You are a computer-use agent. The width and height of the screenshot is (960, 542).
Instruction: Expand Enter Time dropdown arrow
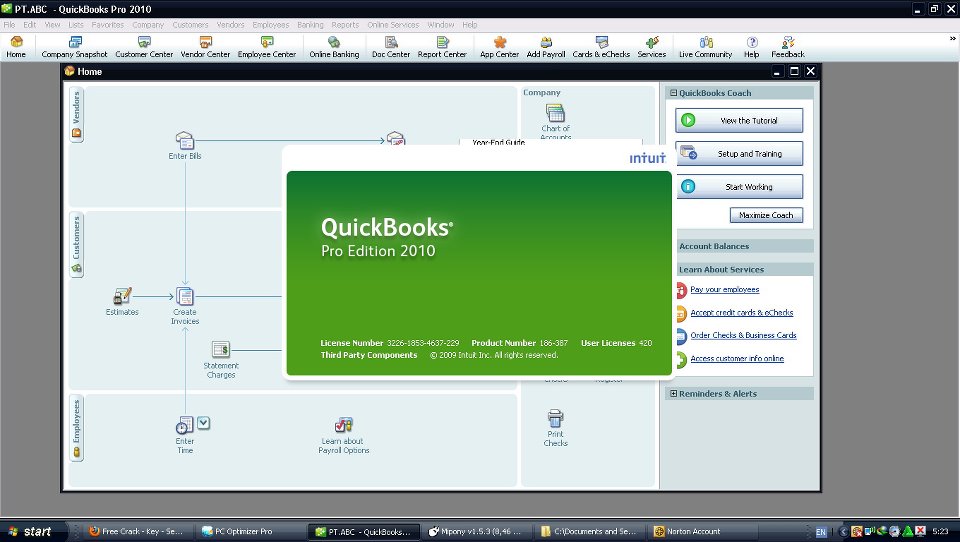tap(204, 423)
